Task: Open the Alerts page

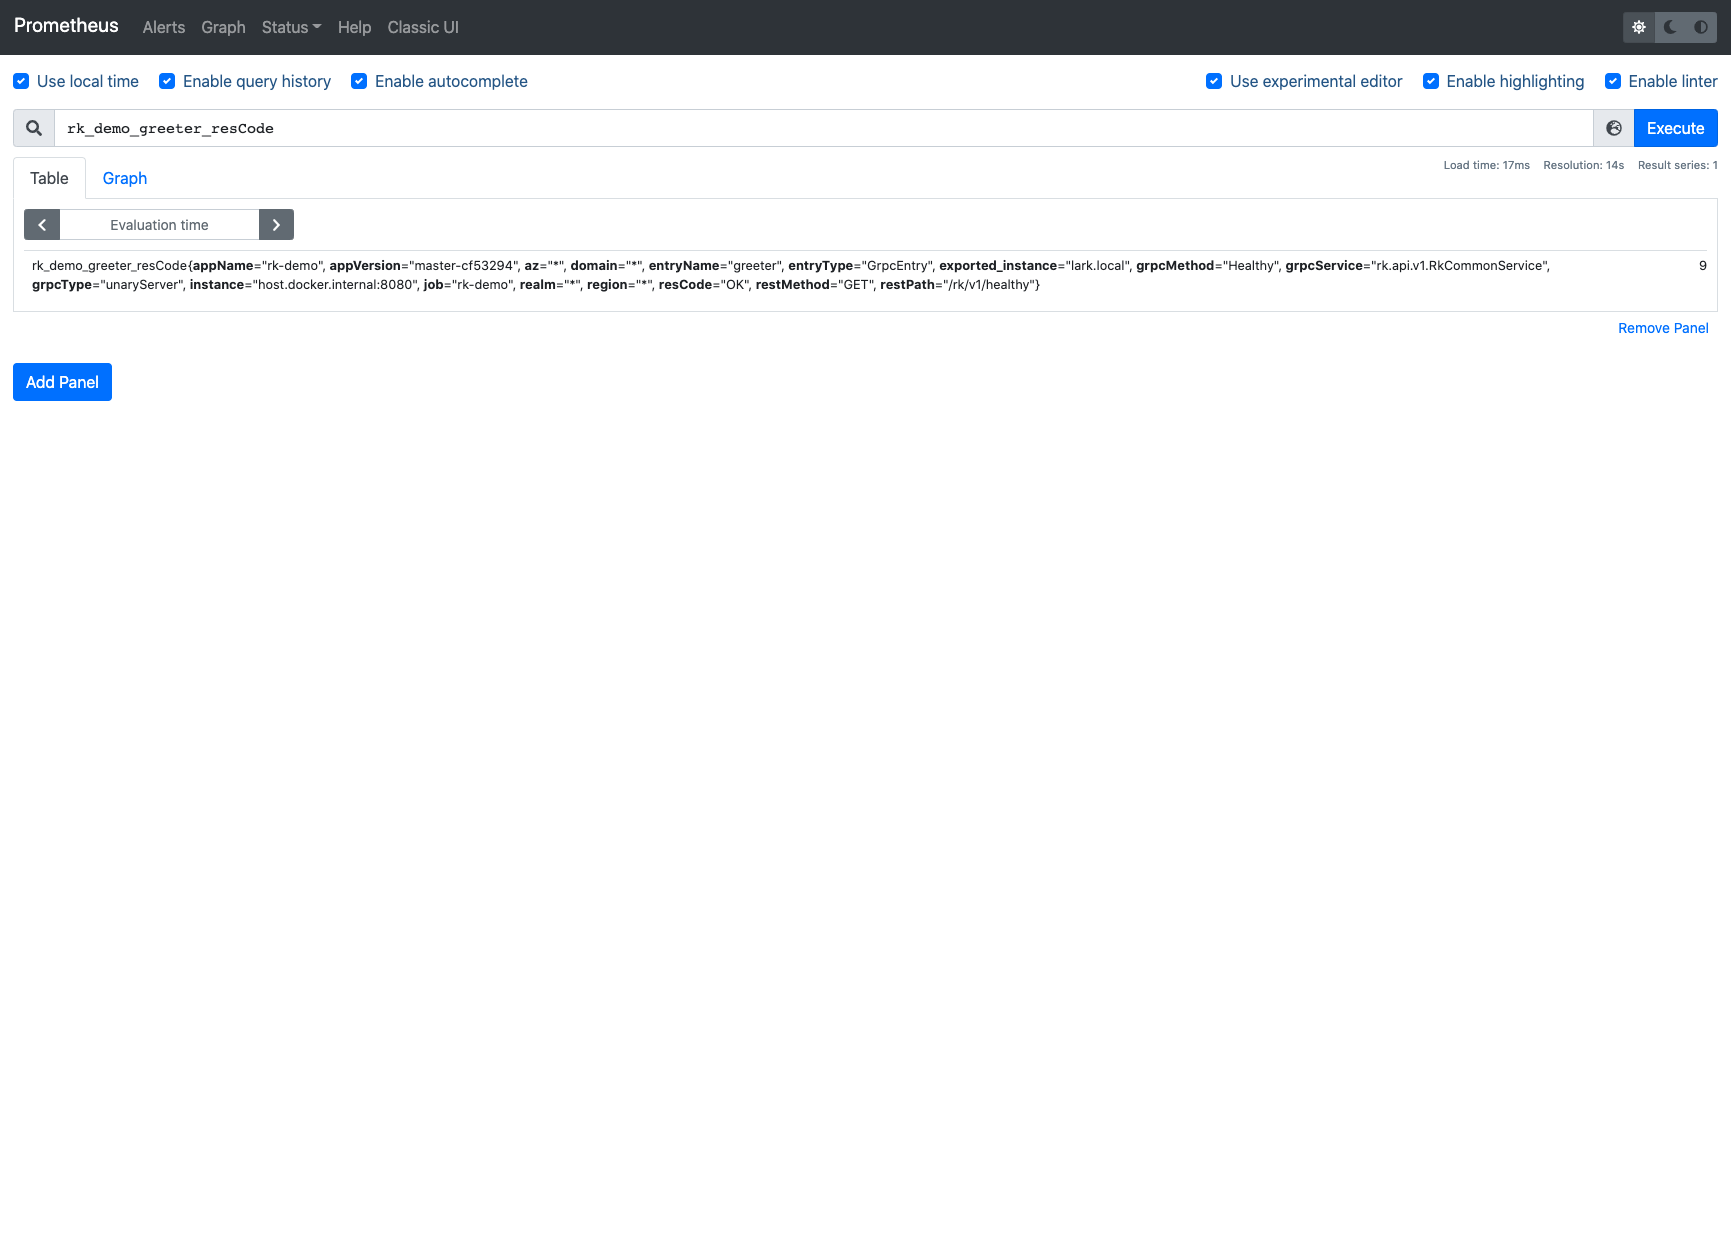Action: pos(164,27)
